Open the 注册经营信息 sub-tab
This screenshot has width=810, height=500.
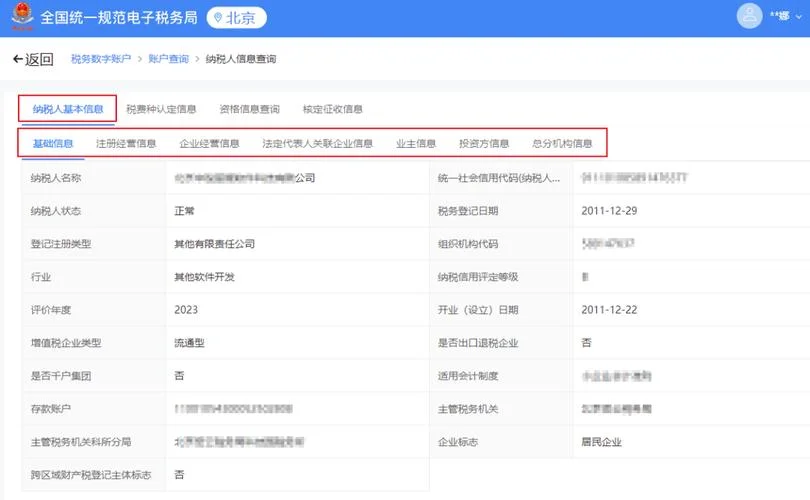pos(126,144)
